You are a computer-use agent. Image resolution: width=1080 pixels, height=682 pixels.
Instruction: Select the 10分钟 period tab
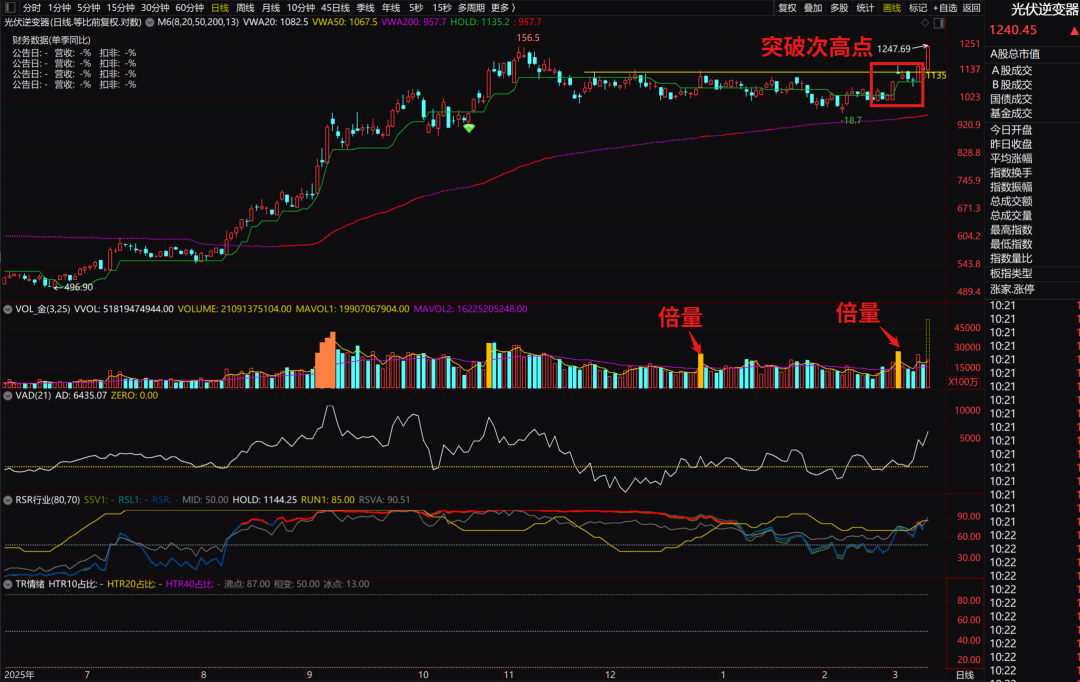click(300, 8)
